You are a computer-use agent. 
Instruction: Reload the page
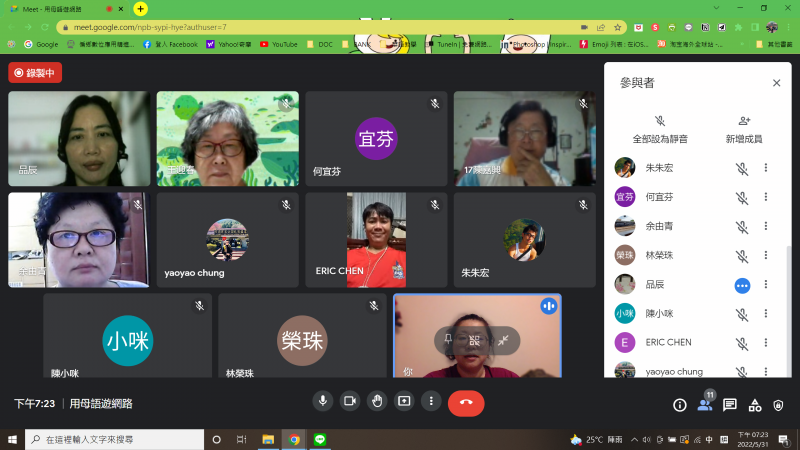coord(45,27)
